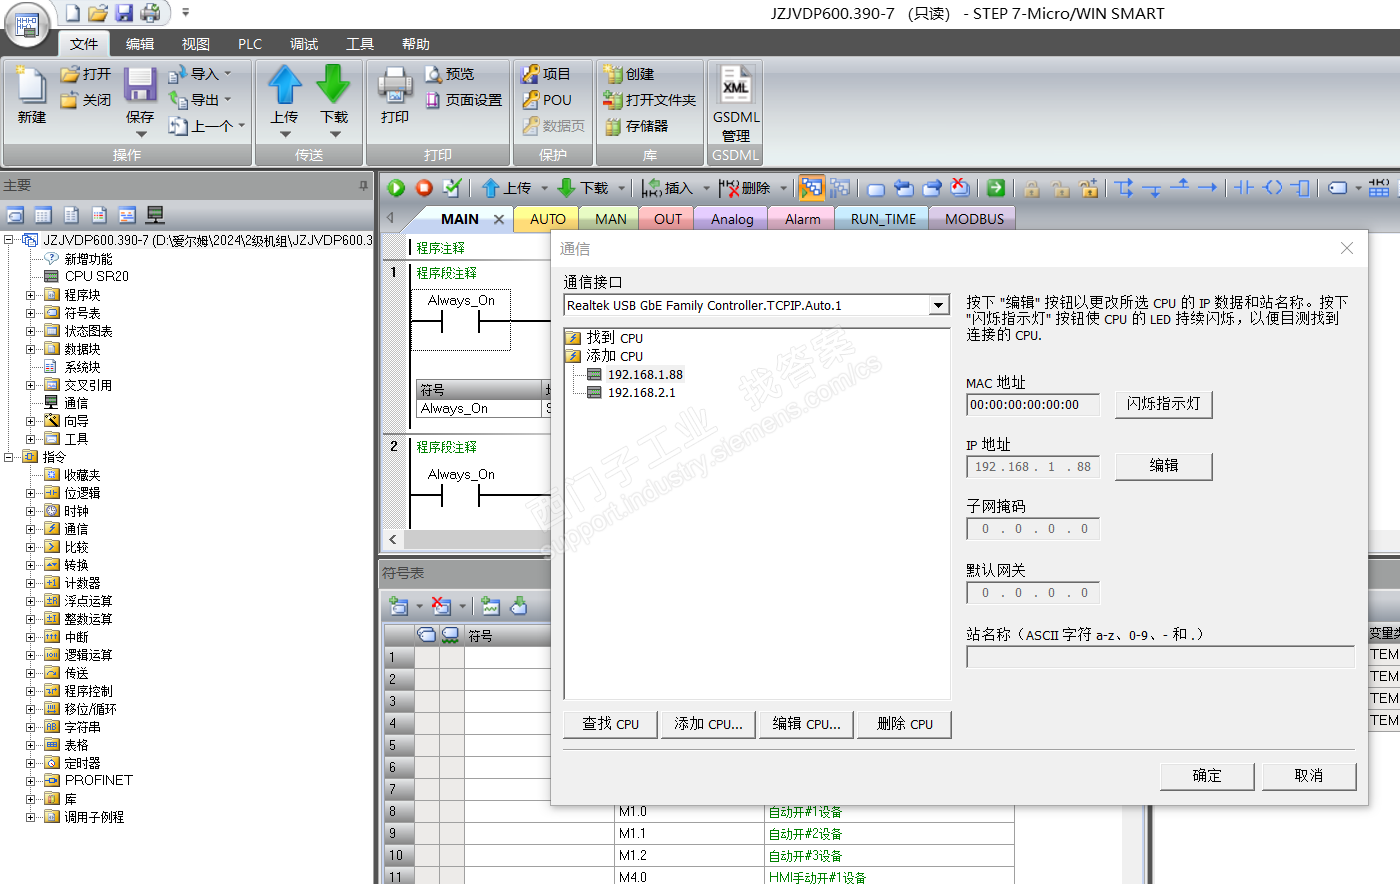Image resolution: width=1400 pixels, height=884 pixels.
Task: Switch to the MODBUS program tab
Action: coord(974,219)
